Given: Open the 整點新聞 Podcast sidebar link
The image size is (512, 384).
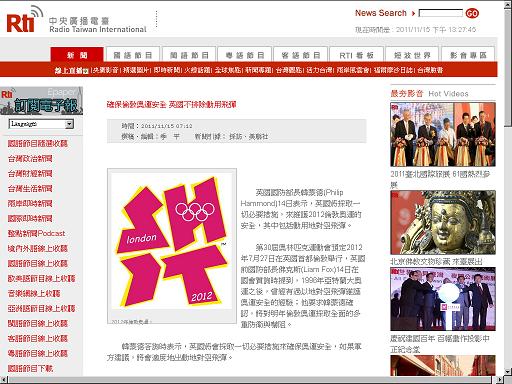Looking at the screenshot, I should click(36, 233).
